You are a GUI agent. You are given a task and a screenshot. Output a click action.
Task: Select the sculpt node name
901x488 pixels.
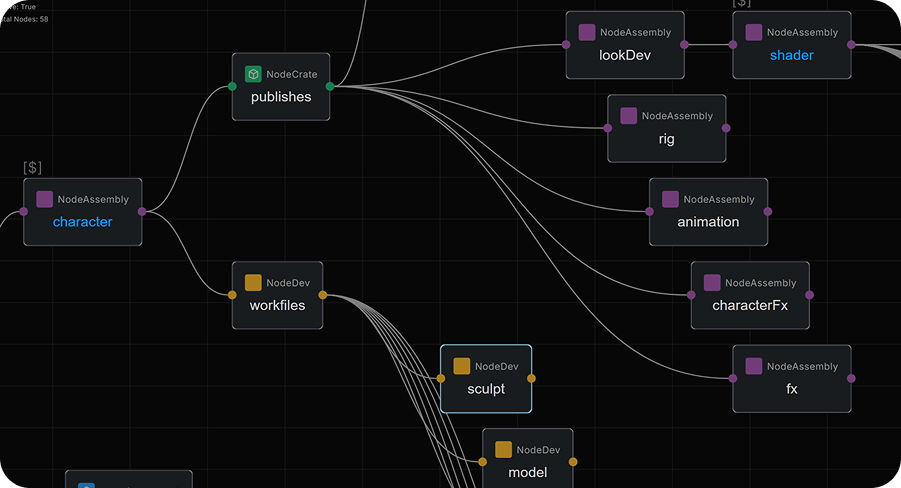coord(486,389)
